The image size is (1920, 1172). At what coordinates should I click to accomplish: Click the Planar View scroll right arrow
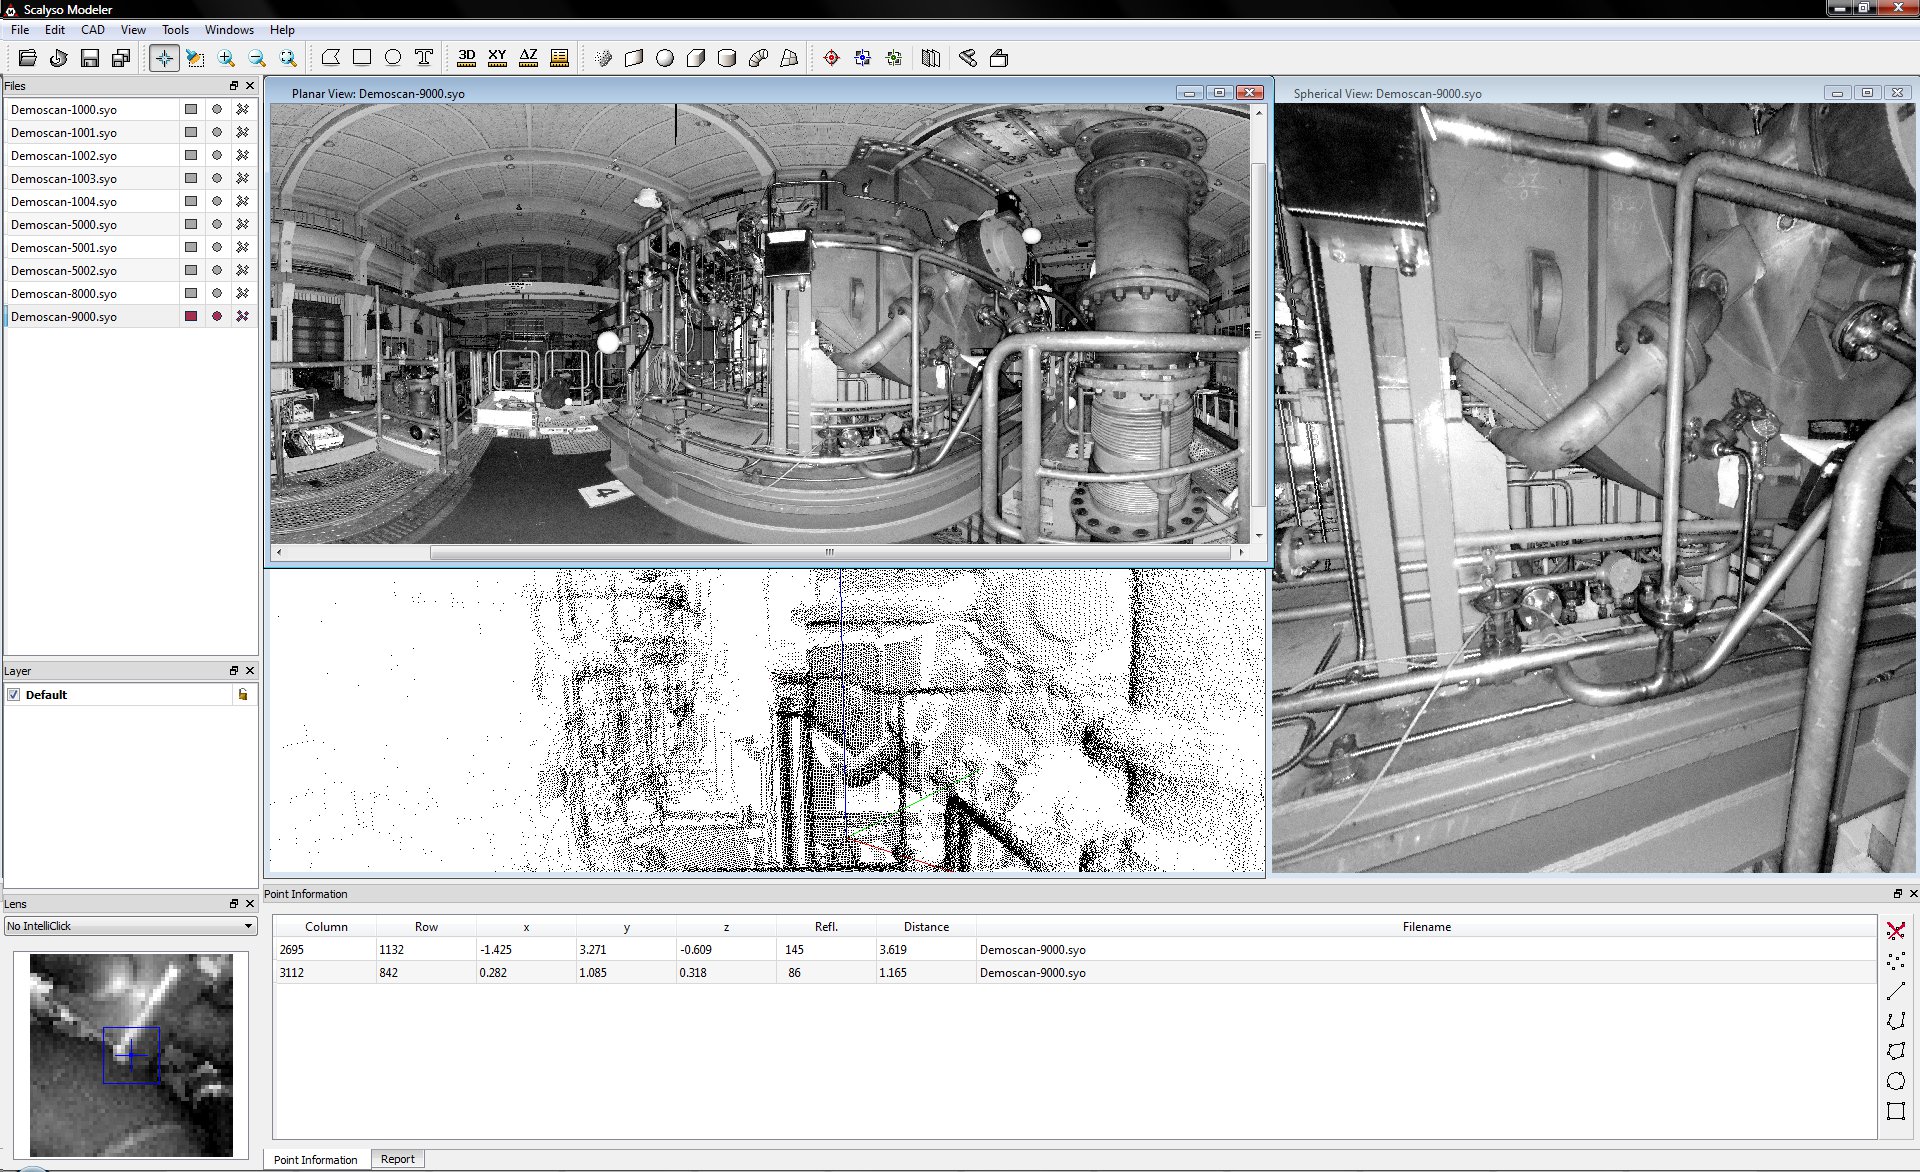[x=1241, y=552]
